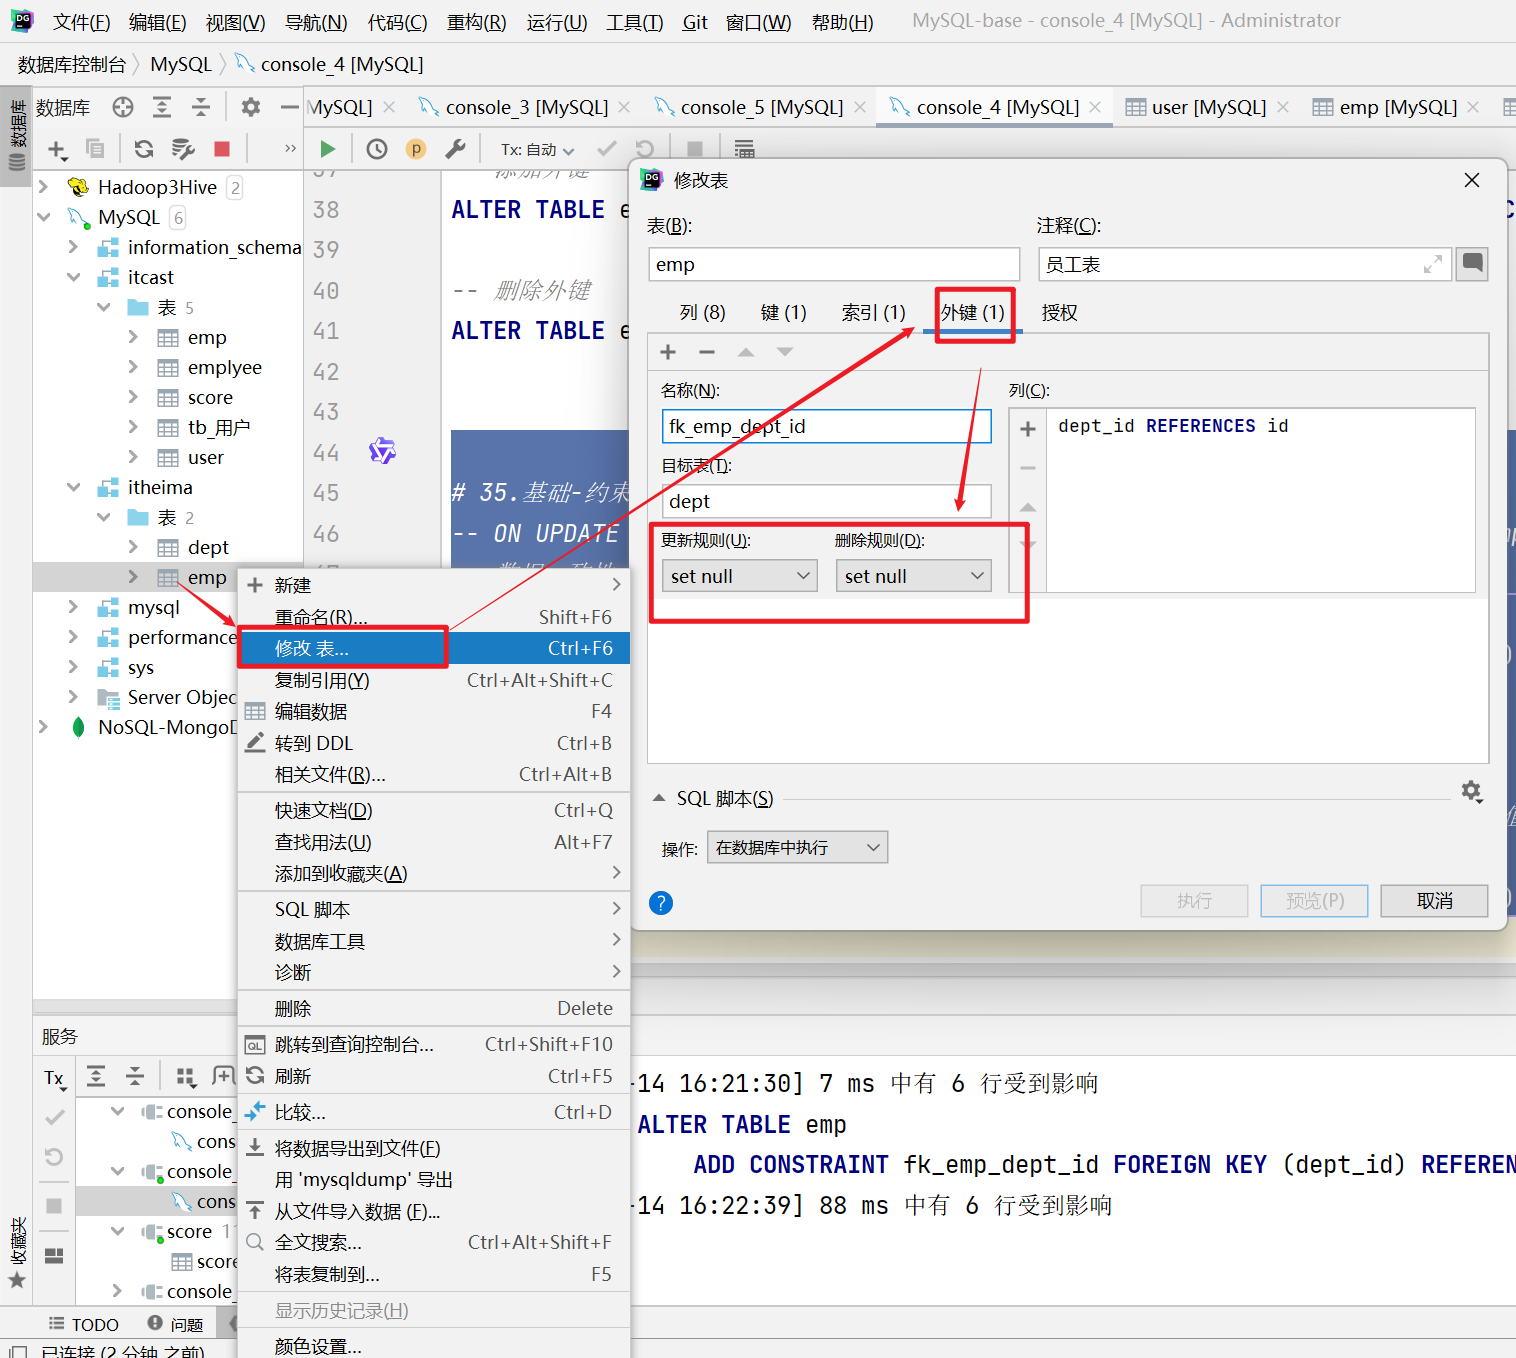Hide database panel with minus icon

click(x=289, y=107)
